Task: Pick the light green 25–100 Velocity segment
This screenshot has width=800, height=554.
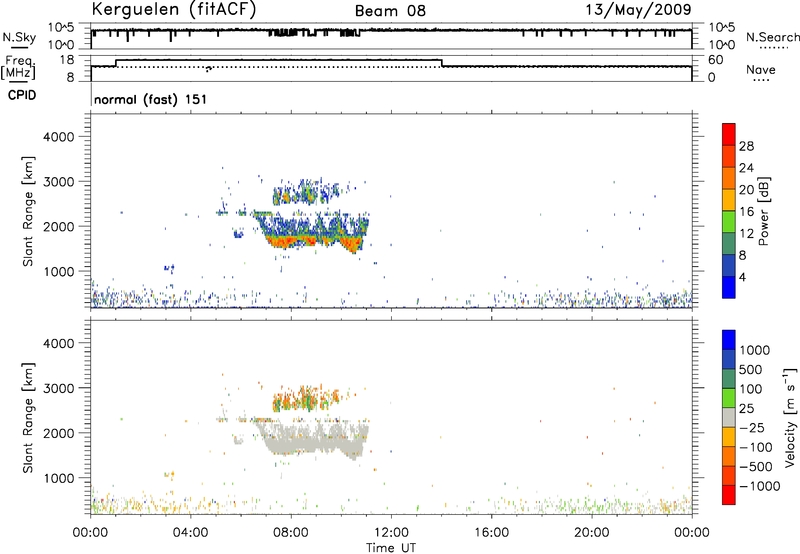Action: click(x=729, y=398)
